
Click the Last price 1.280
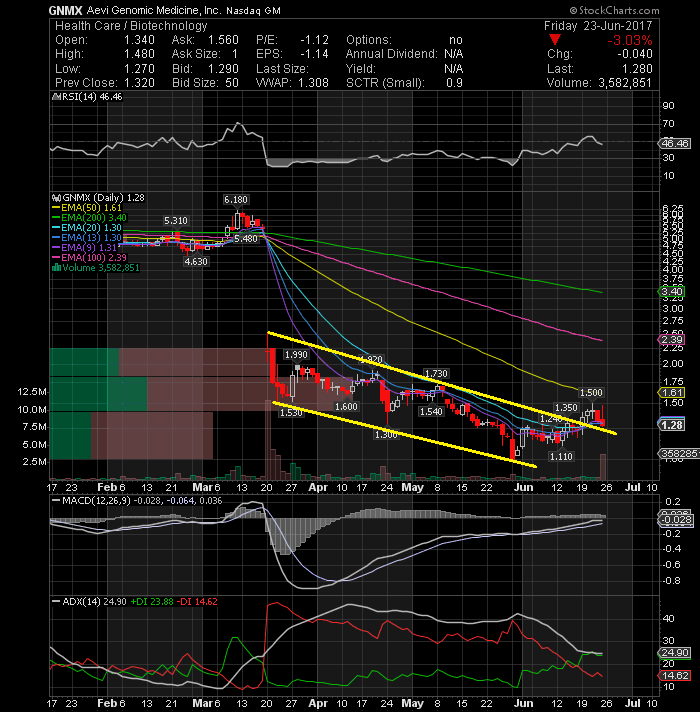tap(637, 69)
